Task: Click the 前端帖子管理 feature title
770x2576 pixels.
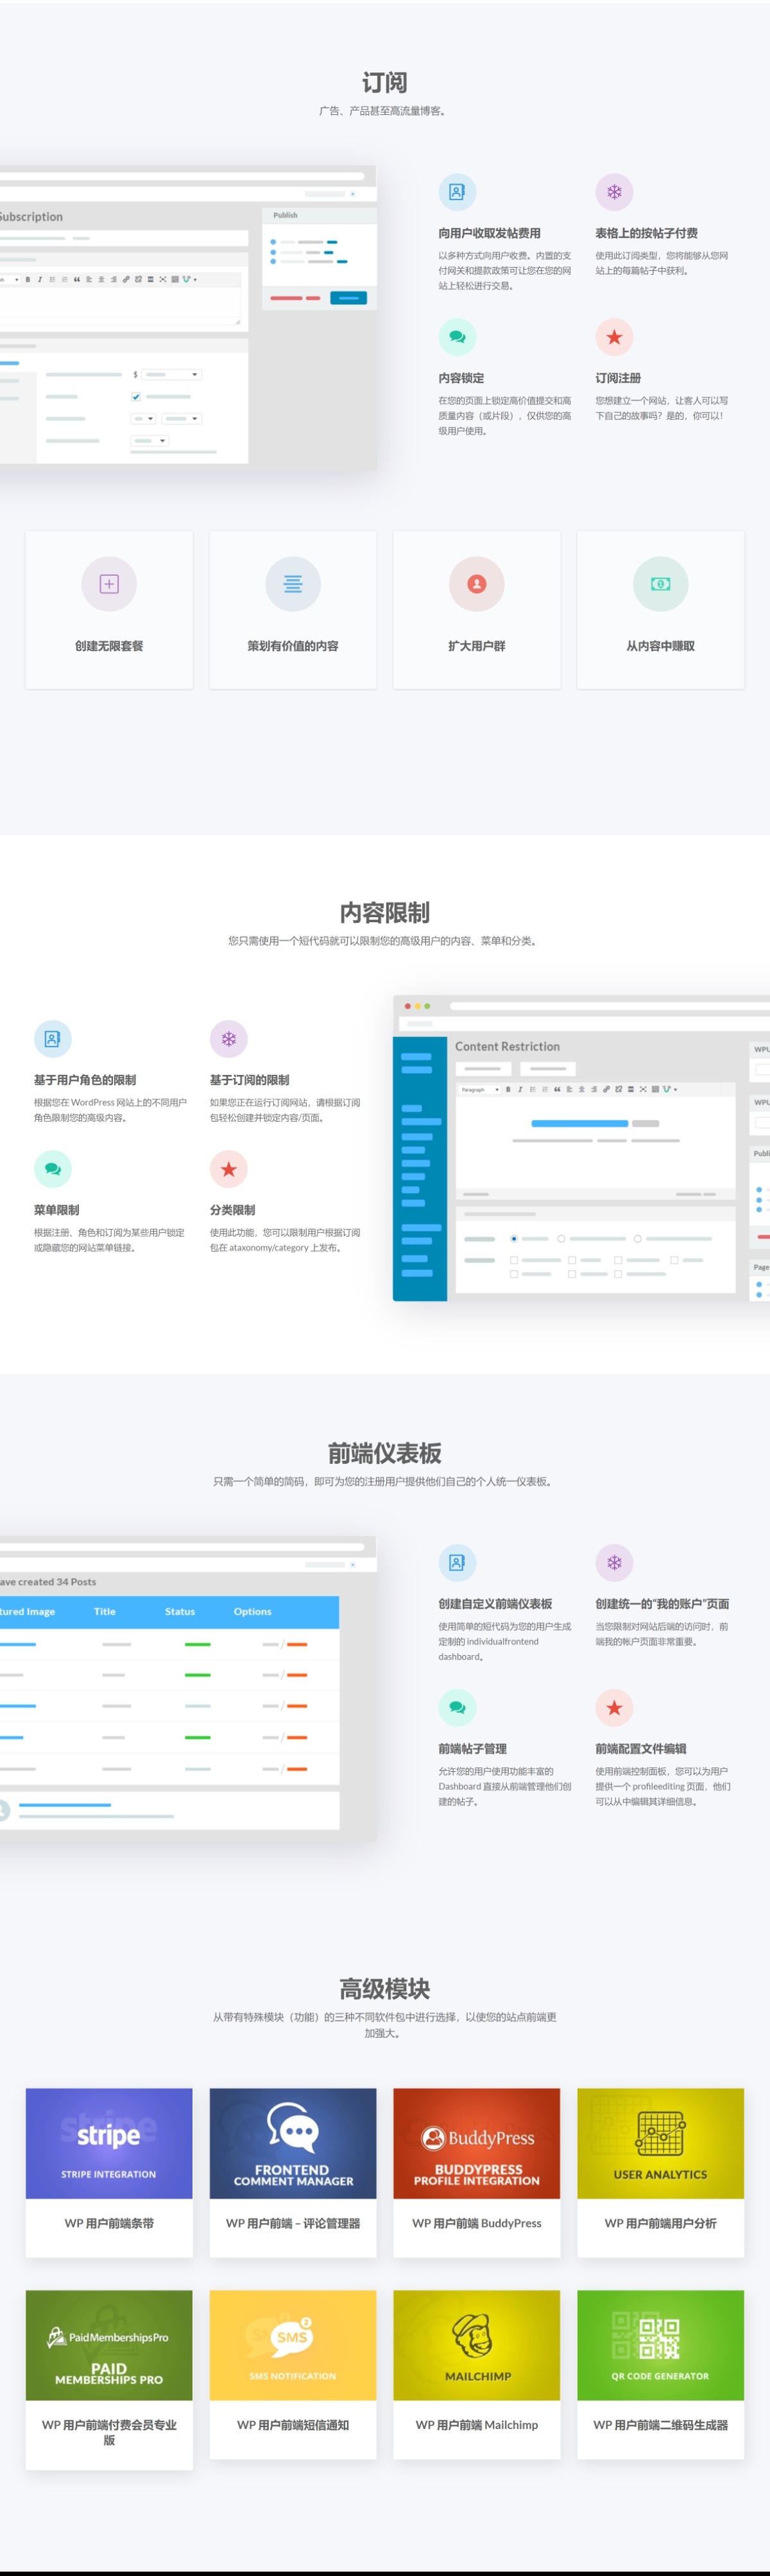Action: pos(472,1749)
